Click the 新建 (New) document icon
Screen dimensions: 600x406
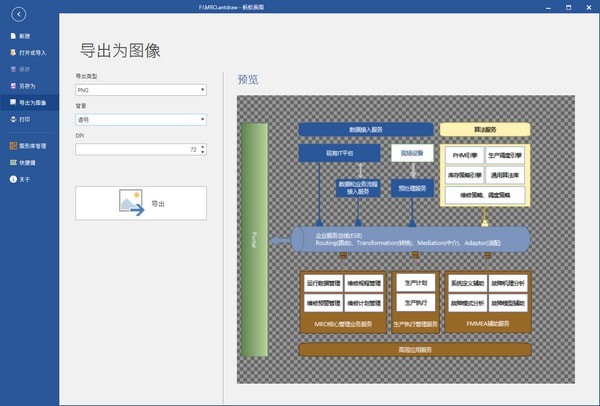point(11,35)
